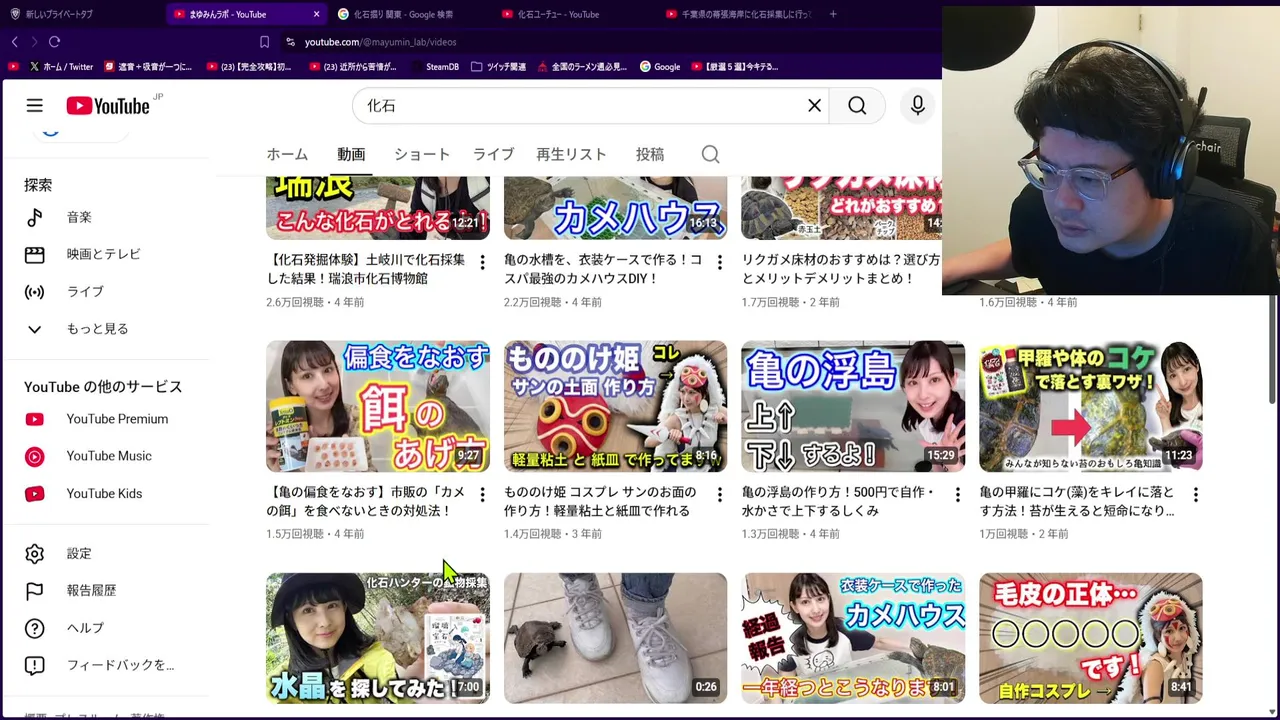Image resolution: width=1280 pixels, height=720 pixels.
Task: Clear the search box with X icon
Action: point(815,106)
